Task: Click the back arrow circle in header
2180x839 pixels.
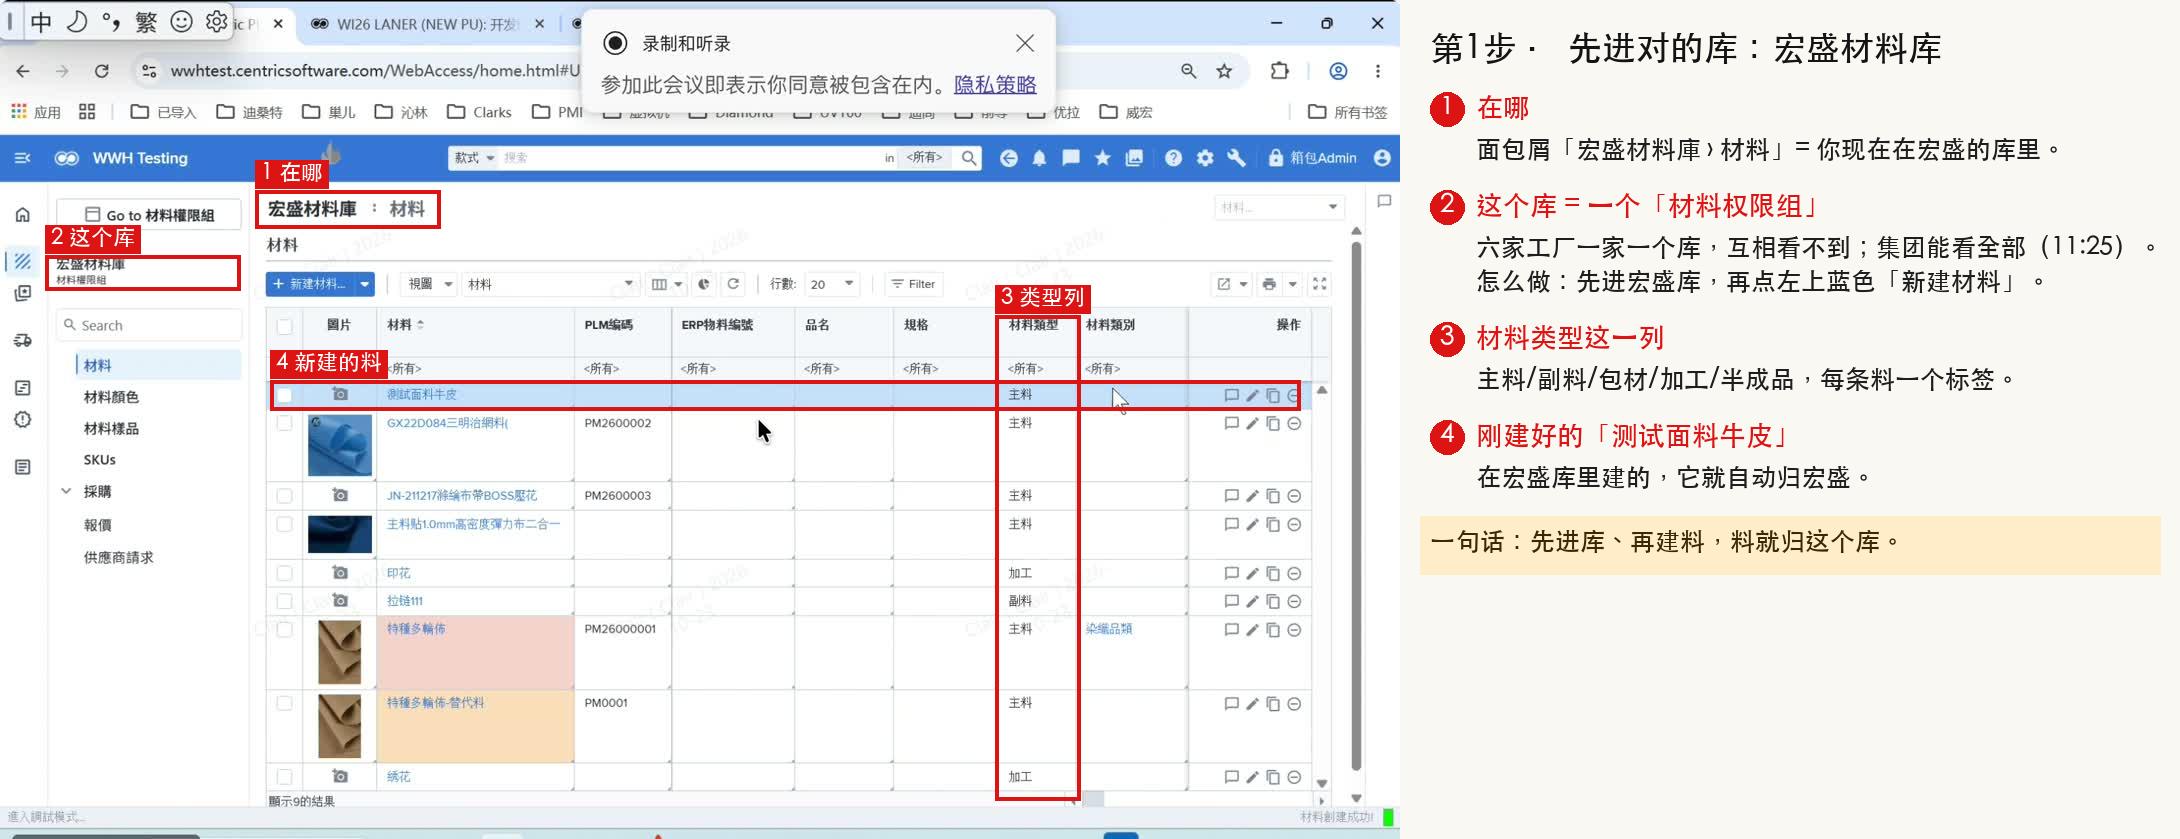Action: (x=1008, y=158)
